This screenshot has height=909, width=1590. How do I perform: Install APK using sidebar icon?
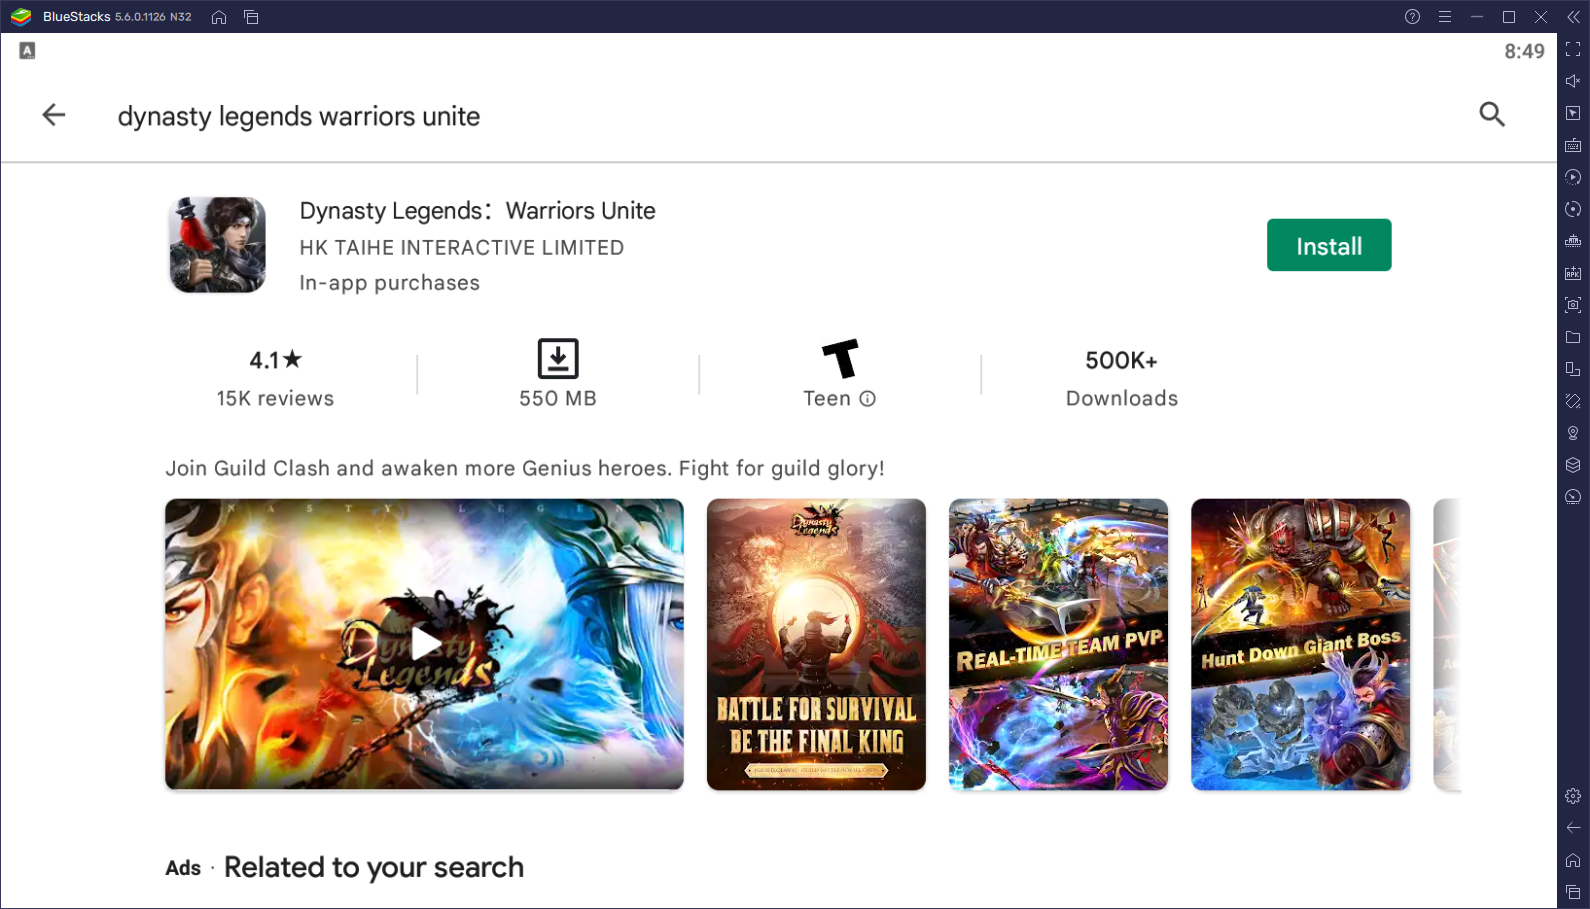tap(1573, 273)
